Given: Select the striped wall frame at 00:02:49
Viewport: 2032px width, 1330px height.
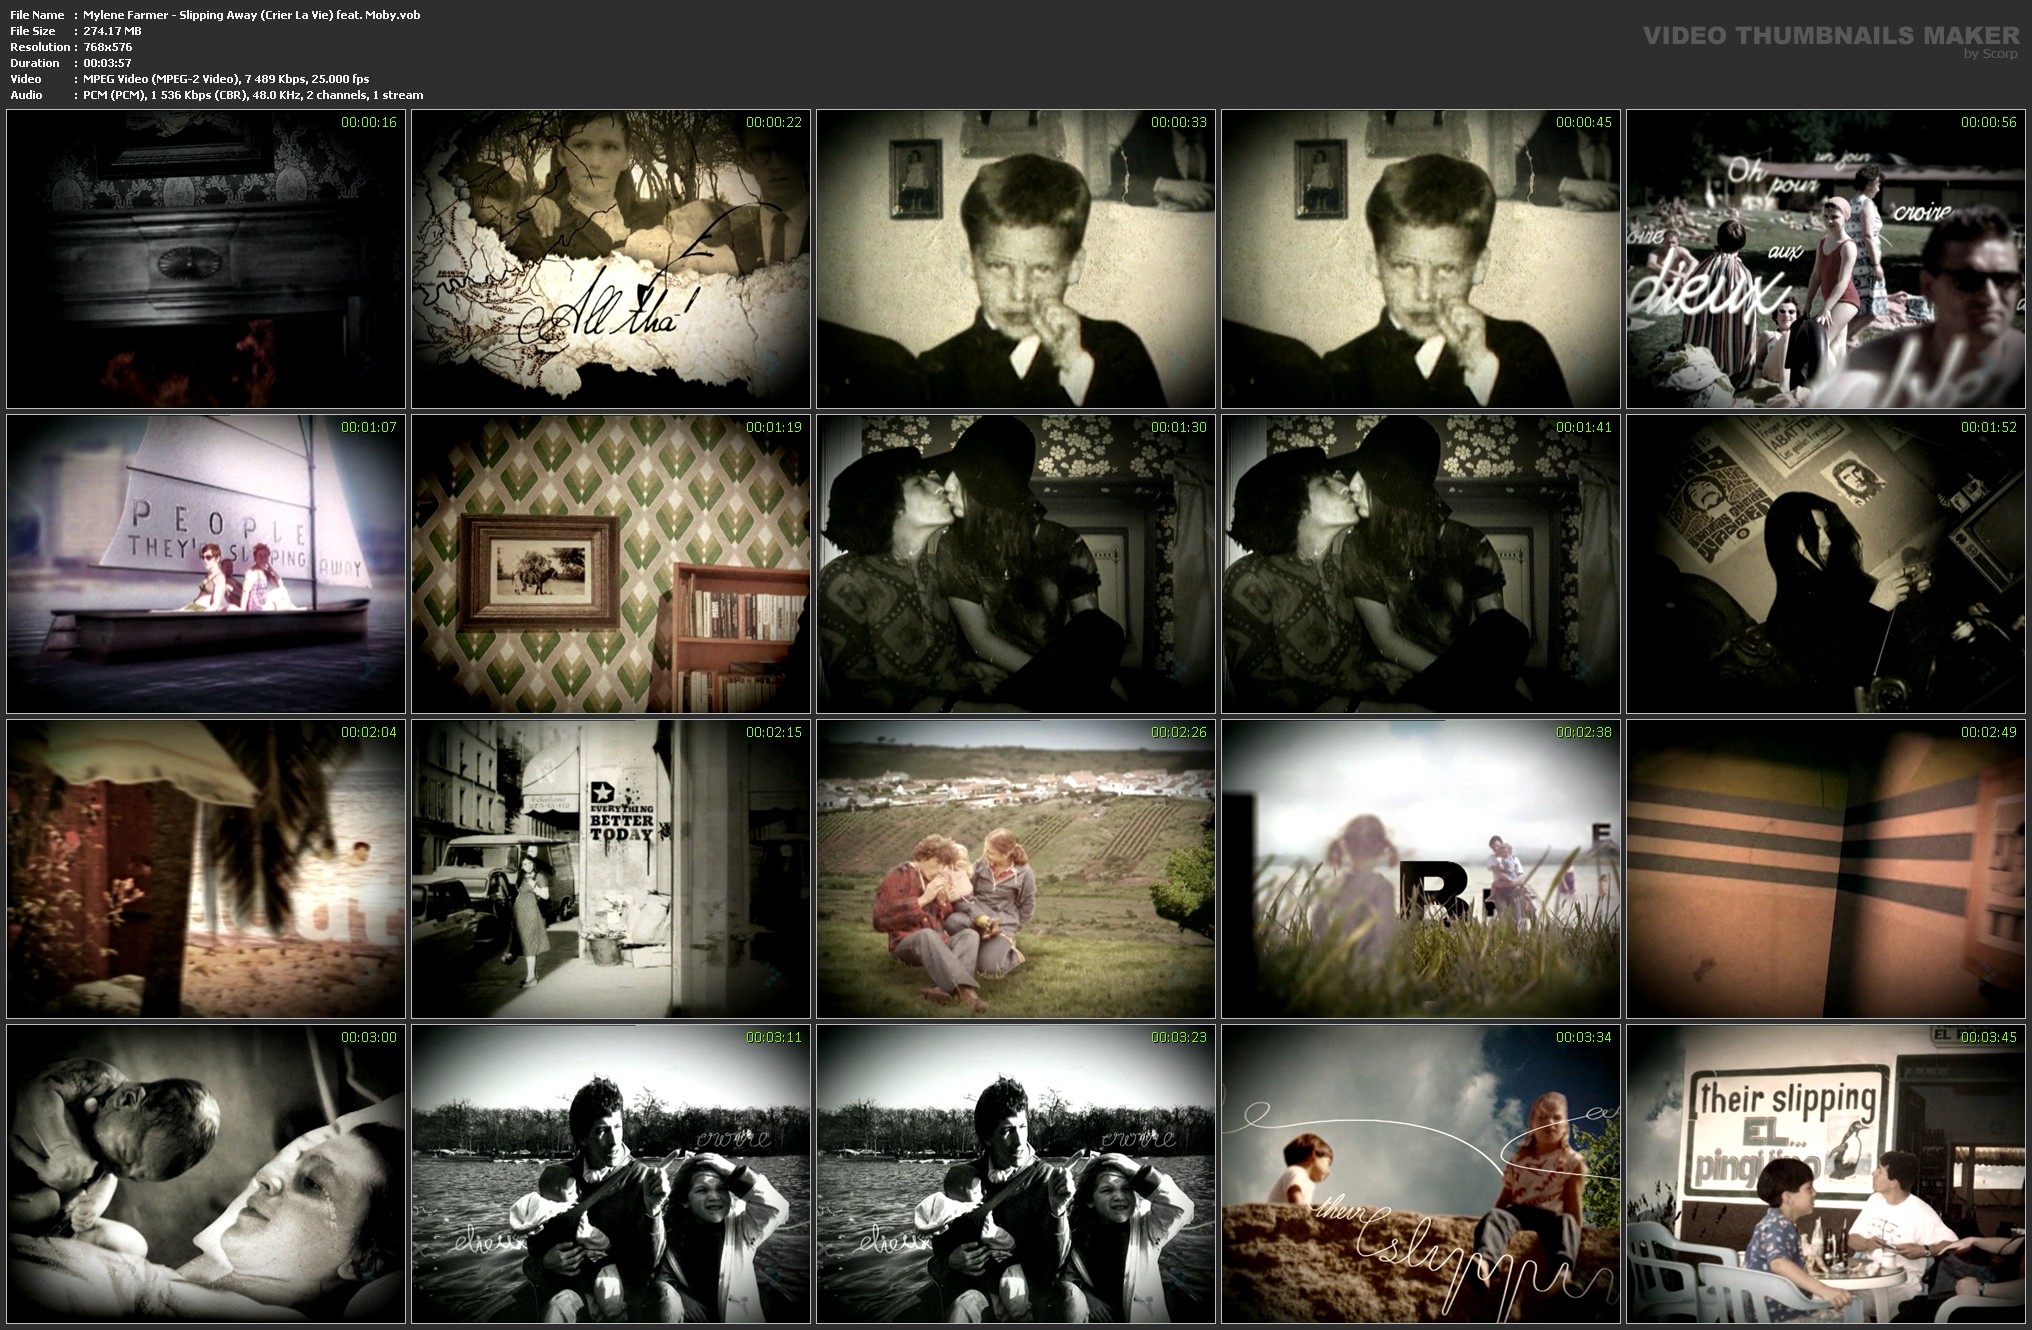Looking at the screenshot, I should (x=1826, y=869).
